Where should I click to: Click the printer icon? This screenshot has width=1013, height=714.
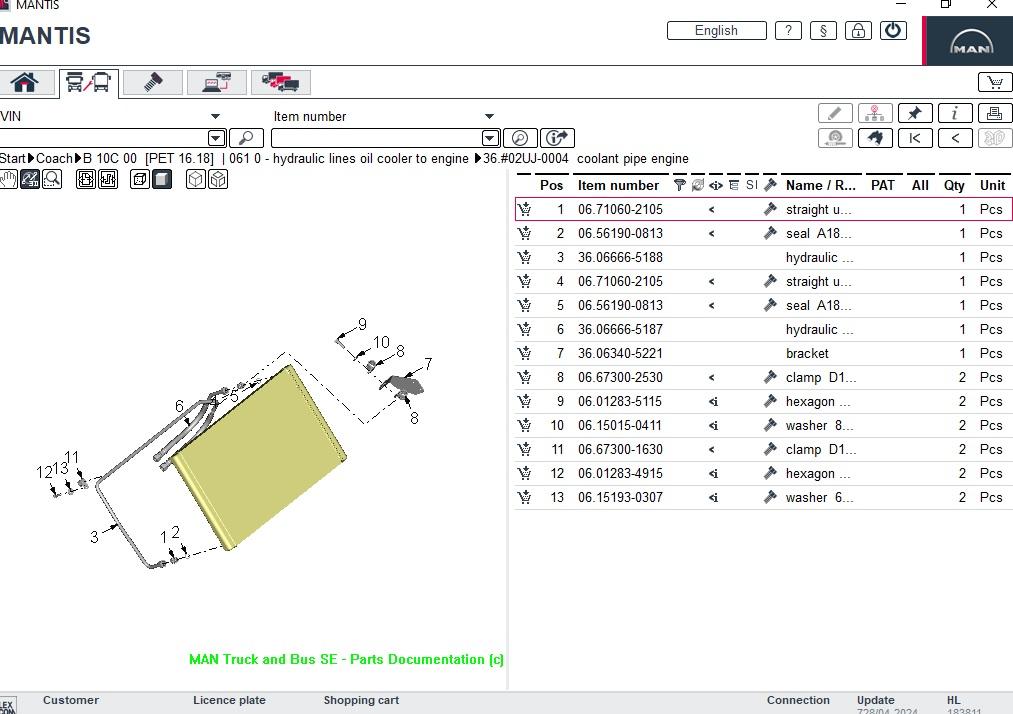tap(995, 113)
